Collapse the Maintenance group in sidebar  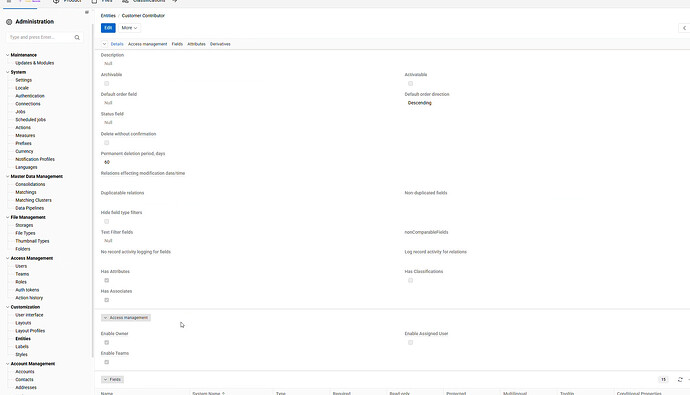point(7,55)
